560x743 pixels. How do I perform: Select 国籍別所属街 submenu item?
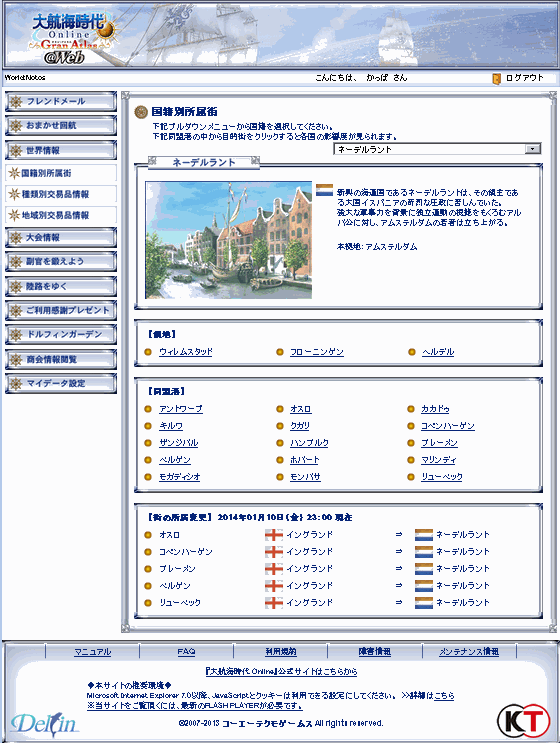click(61, 173)
